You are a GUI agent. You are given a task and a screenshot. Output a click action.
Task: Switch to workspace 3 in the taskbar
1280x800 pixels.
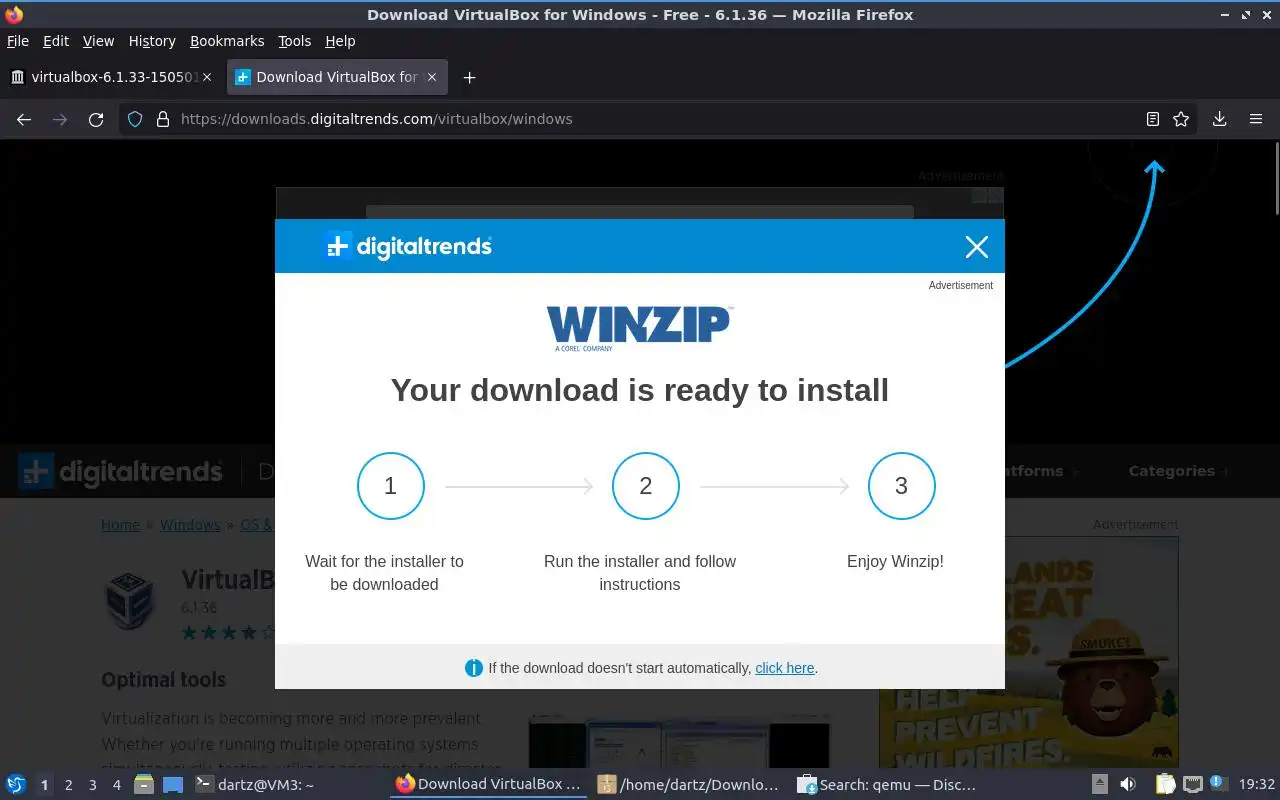click(92, 785)
